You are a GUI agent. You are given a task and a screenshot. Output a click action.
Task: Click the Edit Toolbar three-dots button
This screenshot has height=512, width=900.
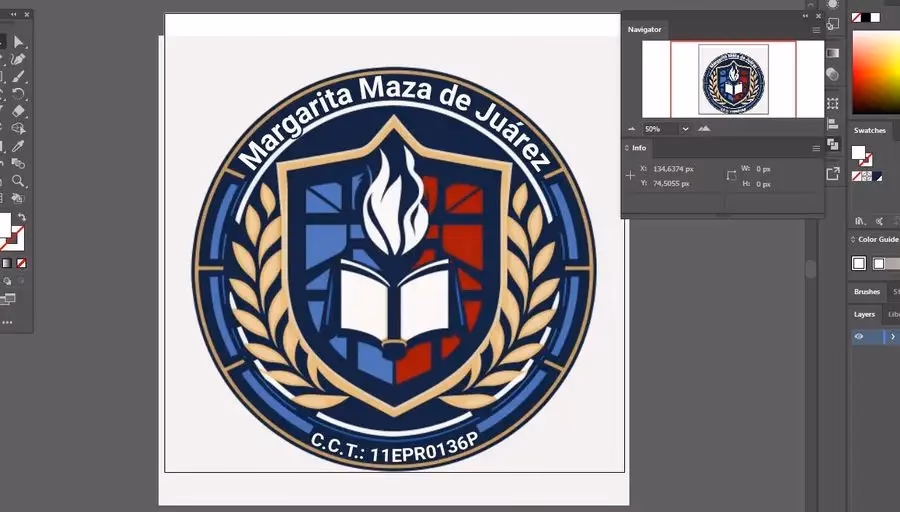(8, 323)
